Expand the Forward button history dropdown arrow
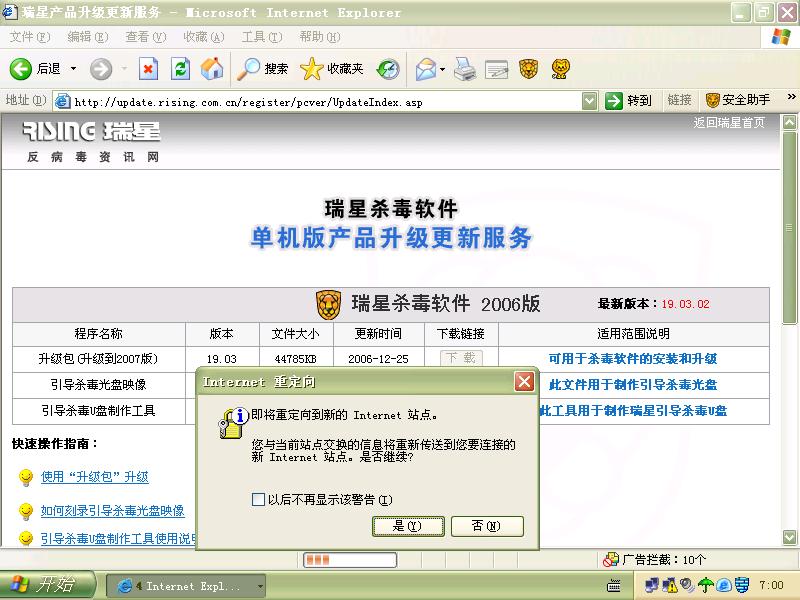The image size is (800, 600). tap(124, 68)
